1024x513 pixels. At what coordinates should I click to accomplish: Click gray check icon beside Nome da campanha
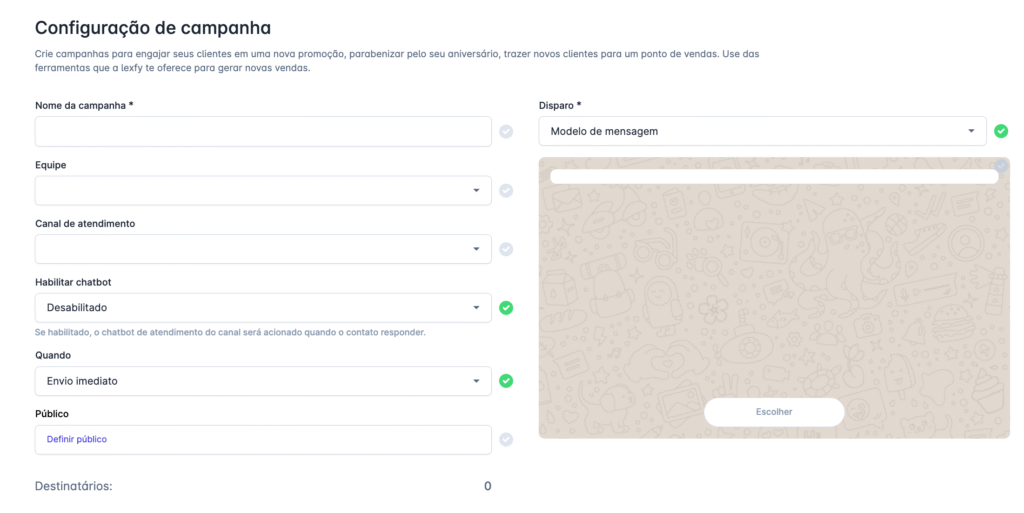pos(506,132)
